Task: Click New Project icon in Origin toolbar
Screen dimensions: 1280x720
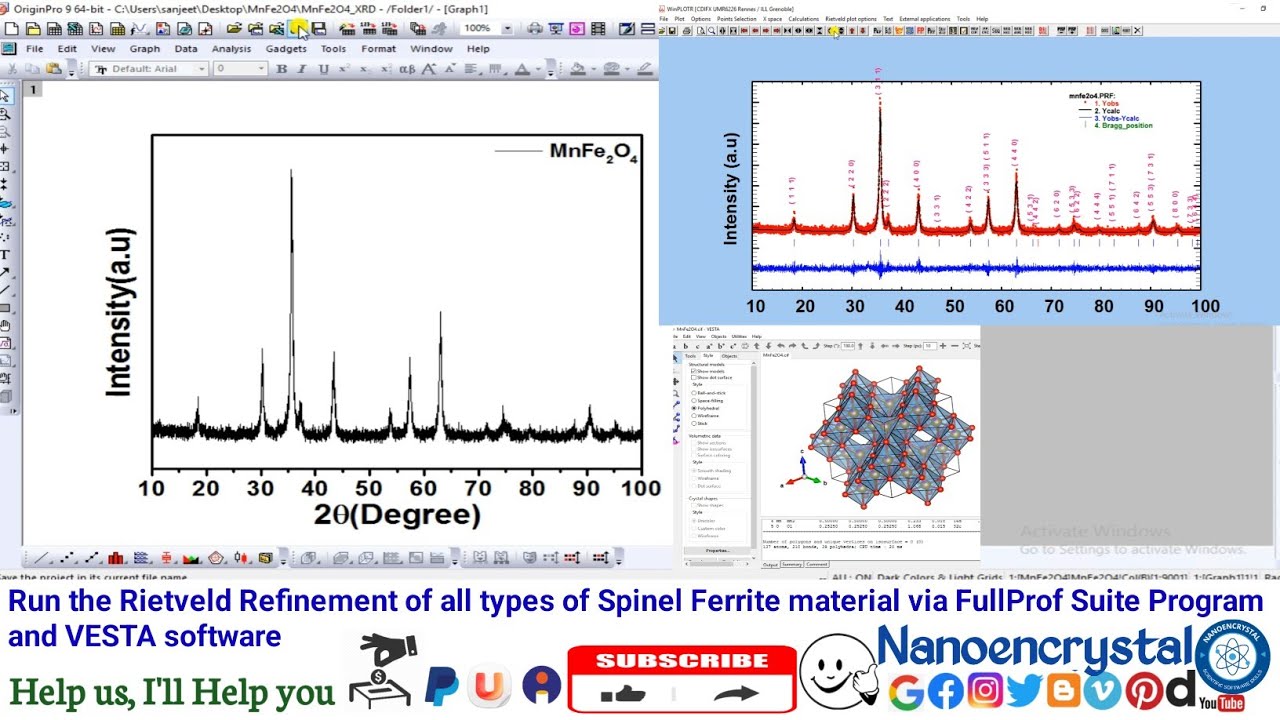Action: (x=11, y=29)
